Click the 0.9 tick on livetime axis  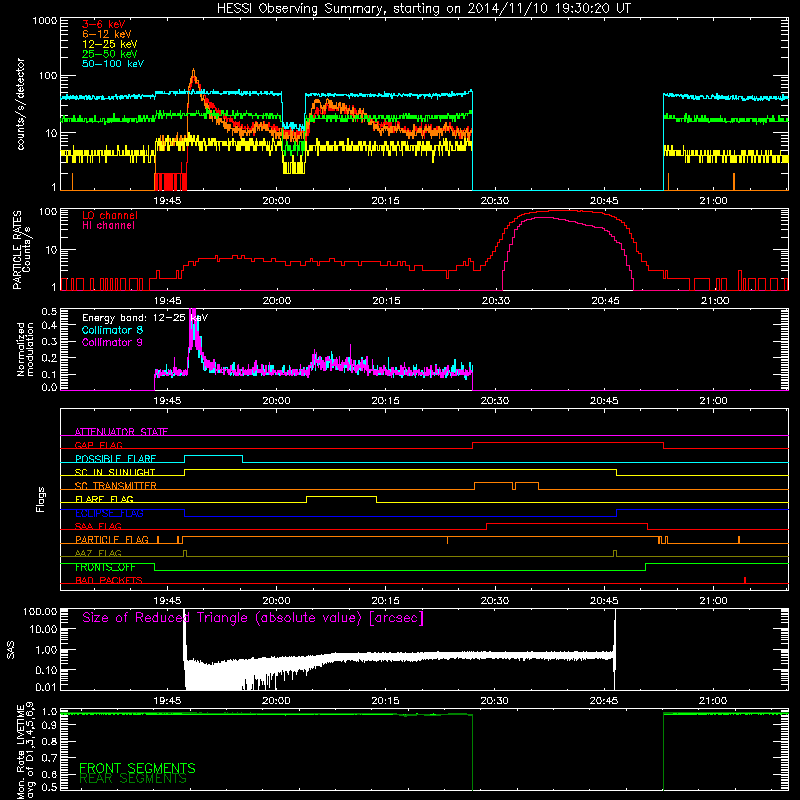49,726
